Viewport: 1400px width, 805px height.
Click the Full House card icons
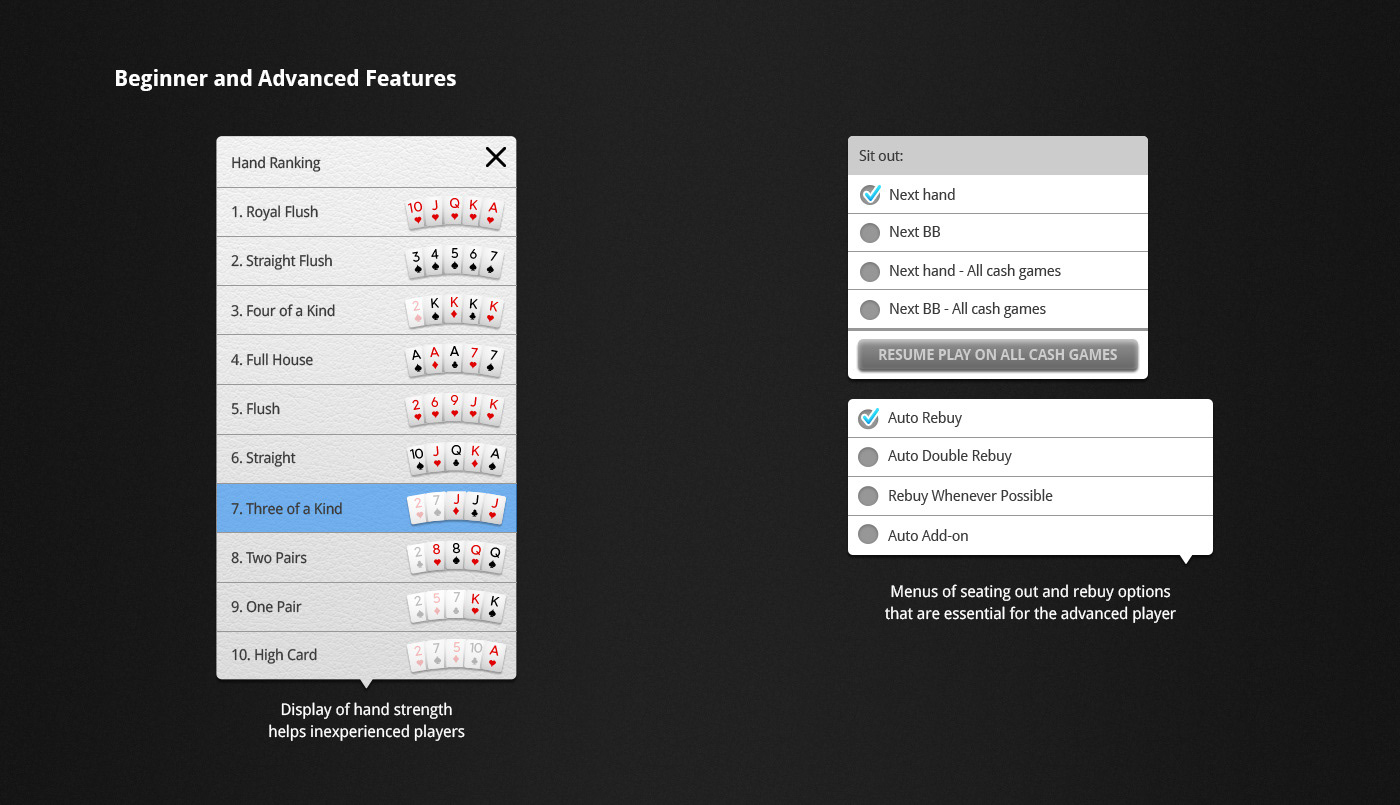point(454,360)
